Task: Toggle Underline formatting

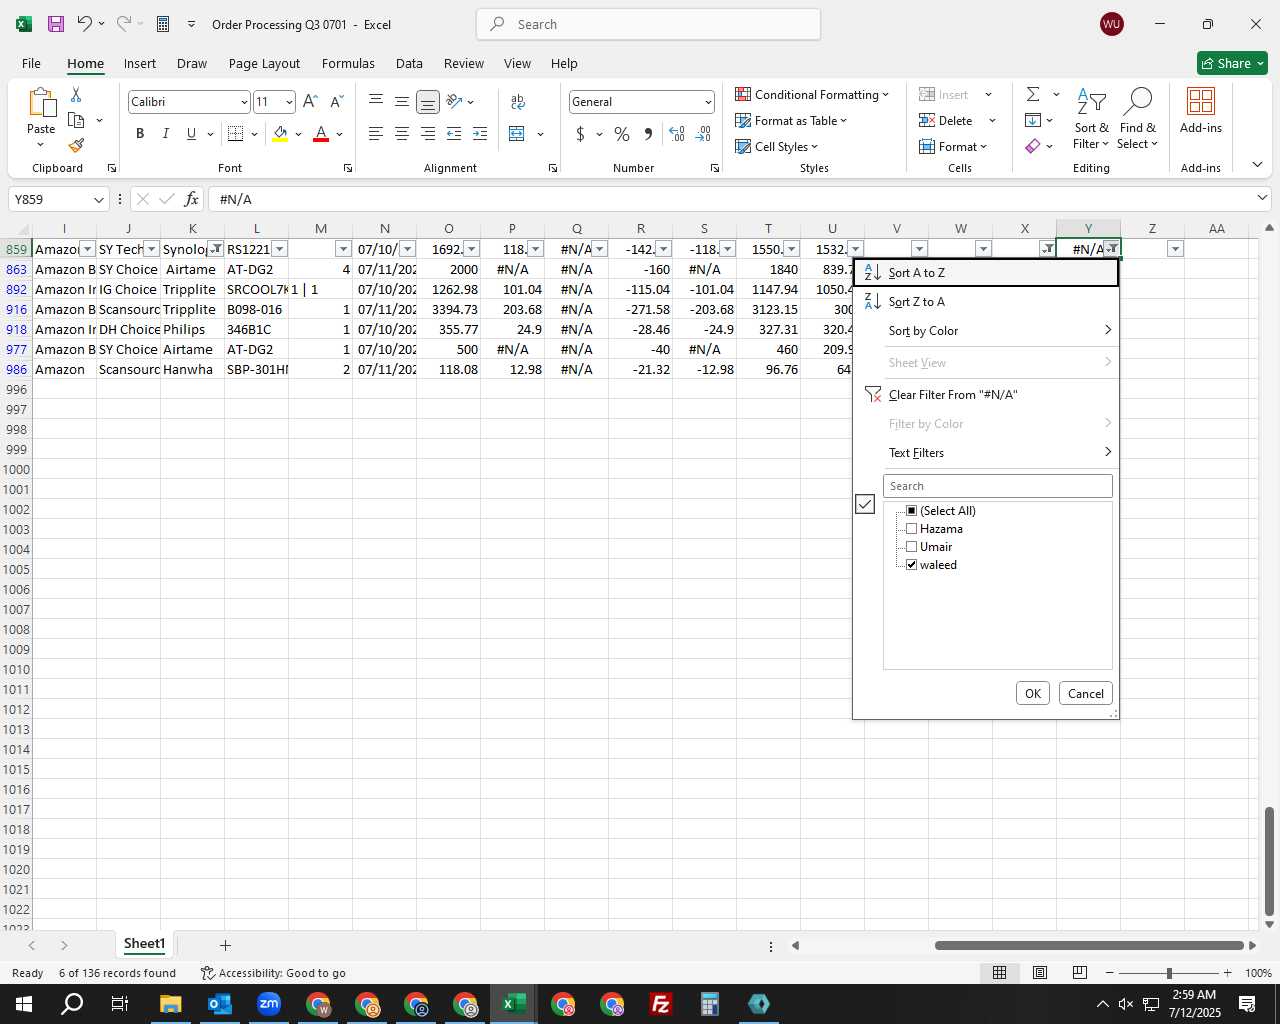Action: point(191,134)
